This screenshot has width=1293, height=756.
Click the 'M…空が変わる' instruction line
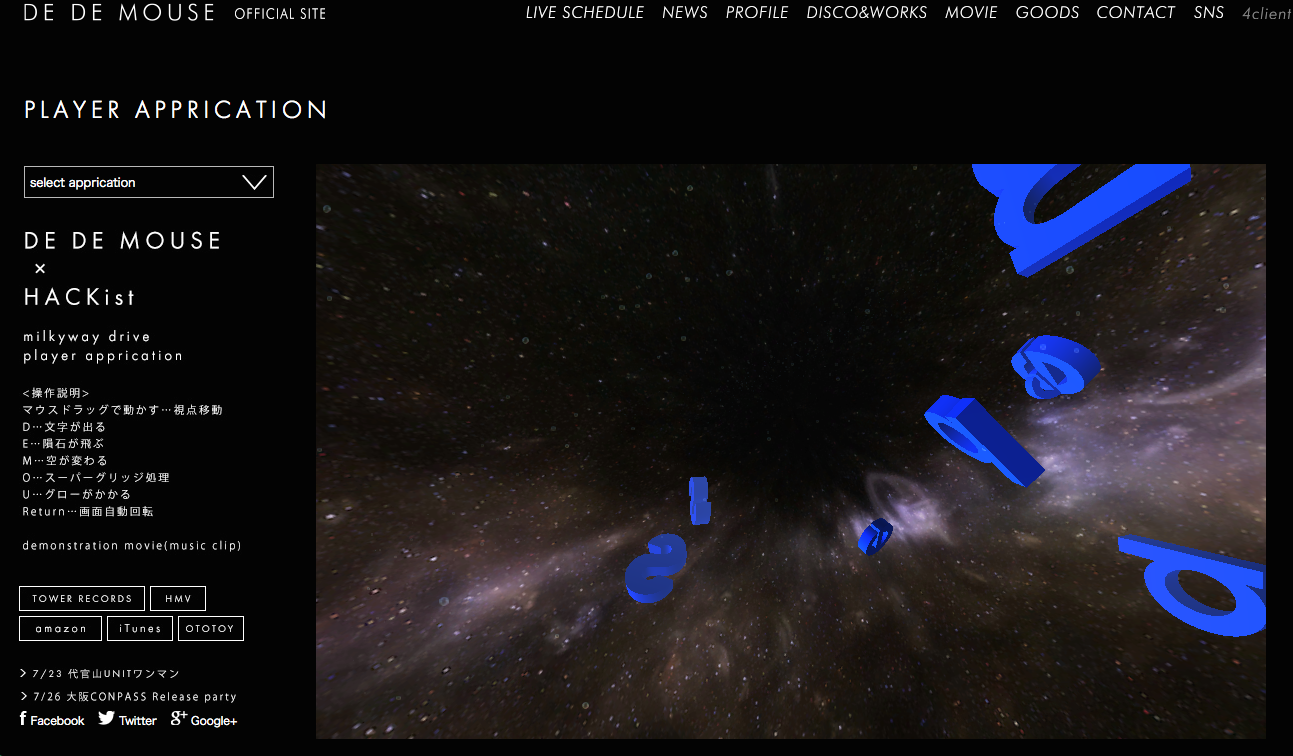click(x=65, y=461)
